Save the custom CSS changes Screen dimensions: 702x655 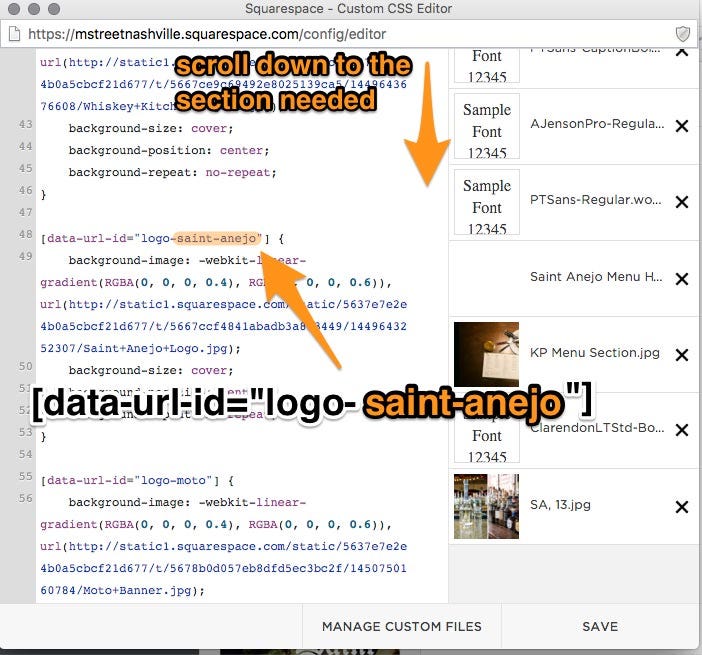point(600,626)
